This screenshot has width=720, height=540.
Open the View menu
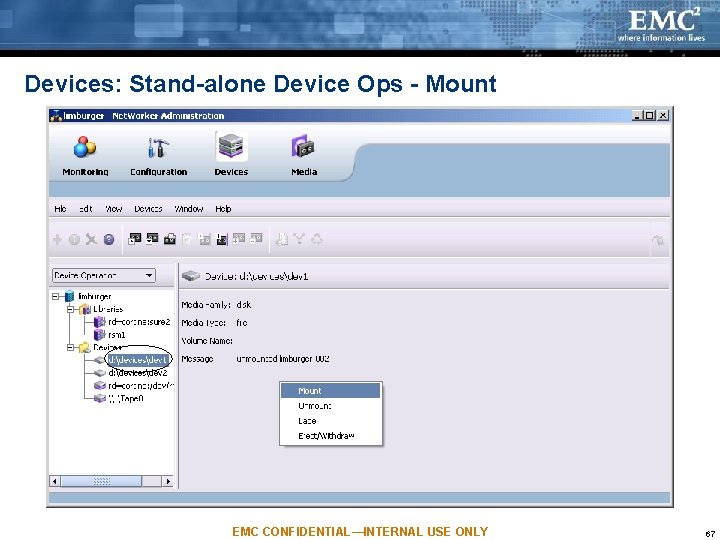pyautogui.click(x=113, y=209)
